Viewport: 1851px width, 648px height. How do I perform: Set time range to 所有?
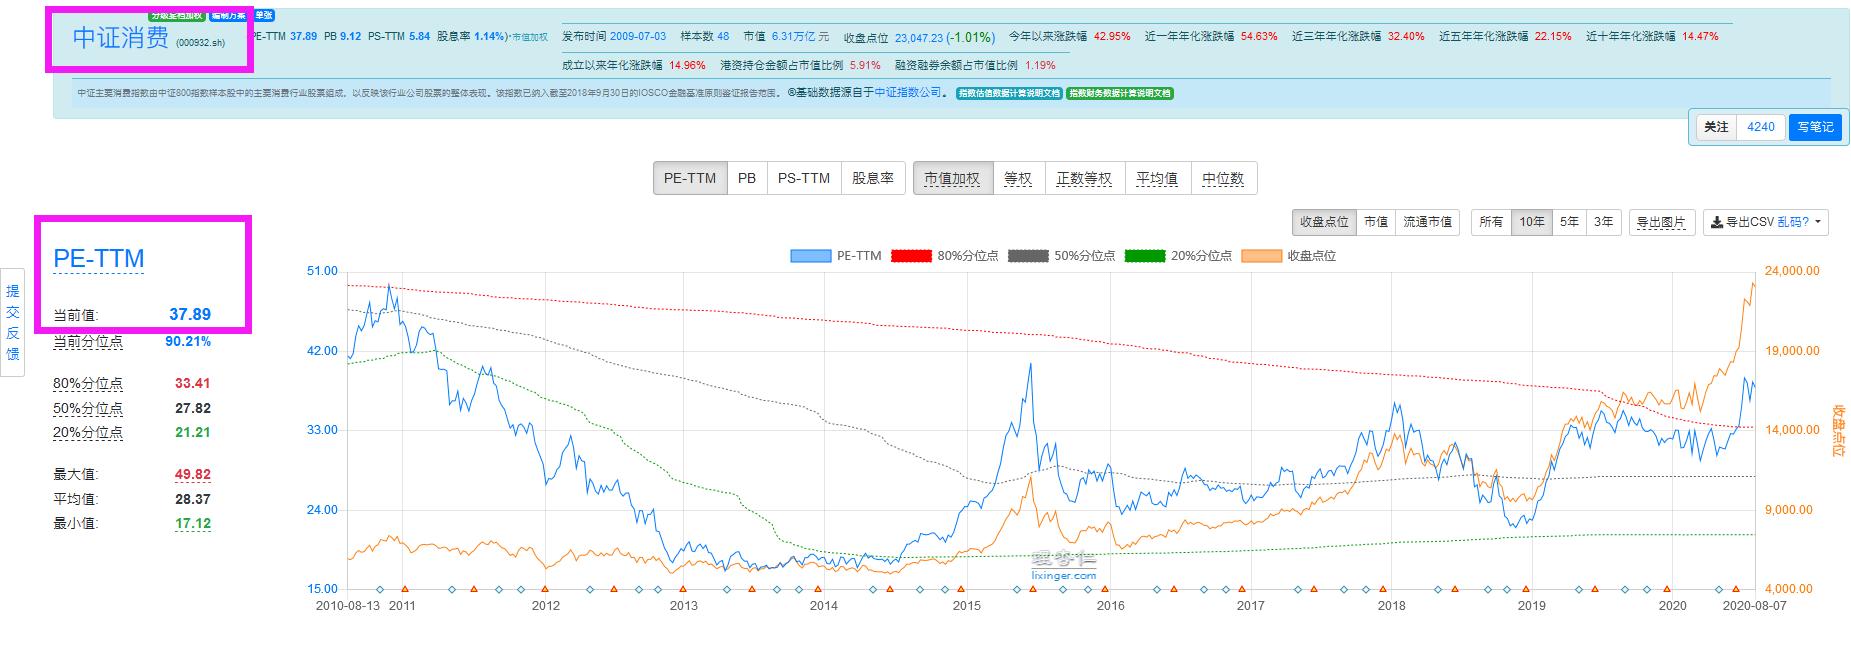coord(1491,222)
